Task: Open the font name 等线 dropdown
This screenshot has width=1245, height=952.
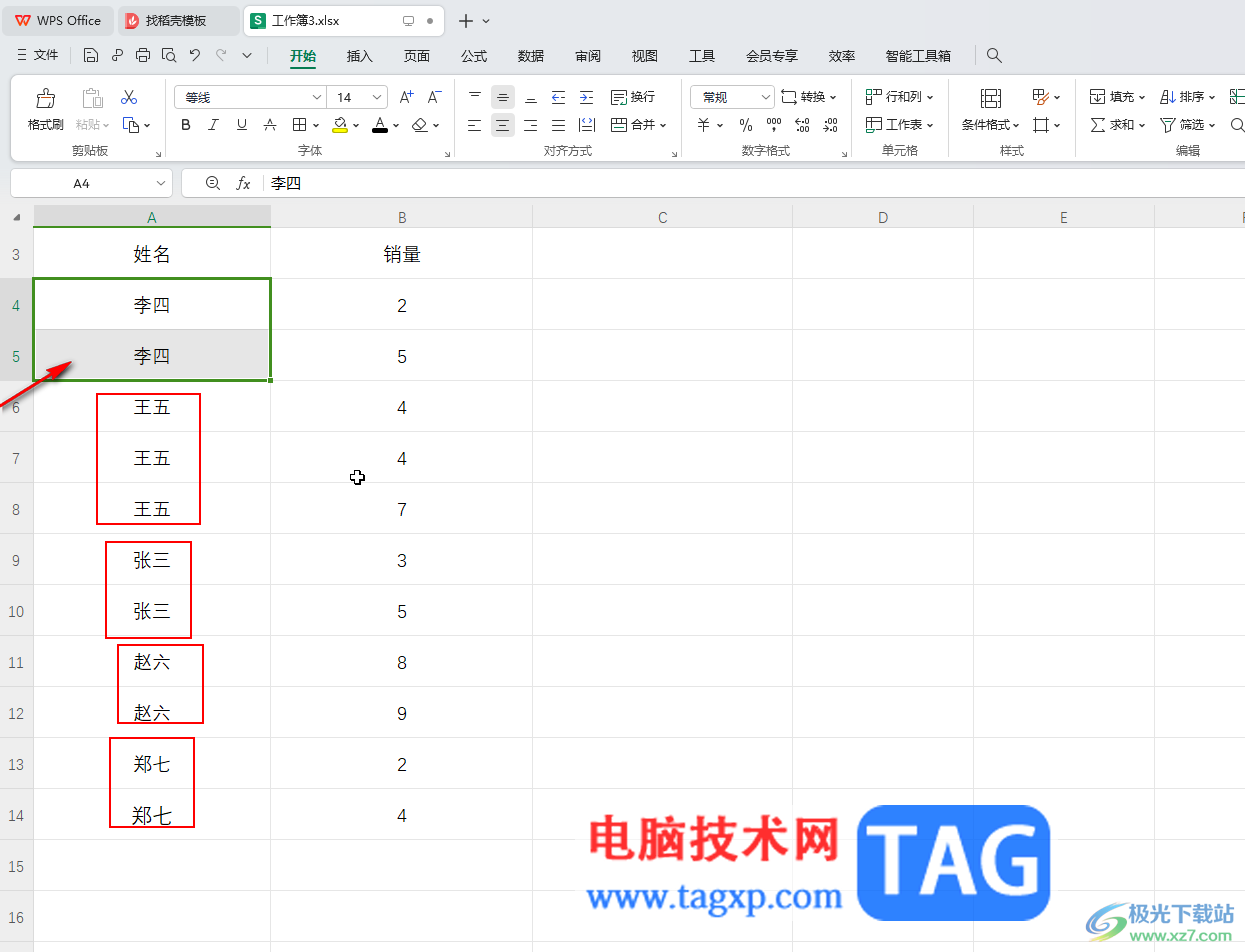Action: [x=316, y=97]
